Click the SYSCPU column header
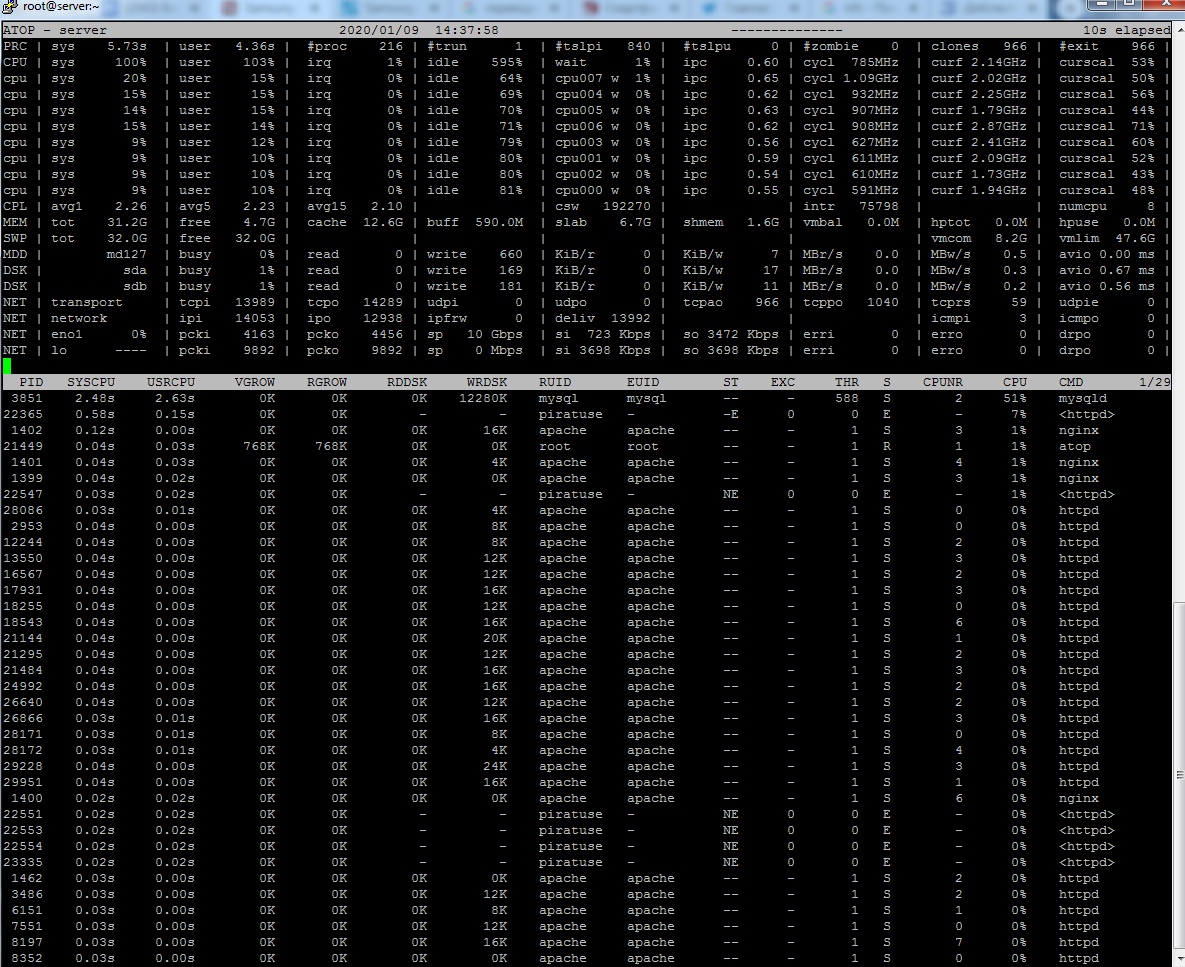The image size is (1185, 967). click(90, 382)
